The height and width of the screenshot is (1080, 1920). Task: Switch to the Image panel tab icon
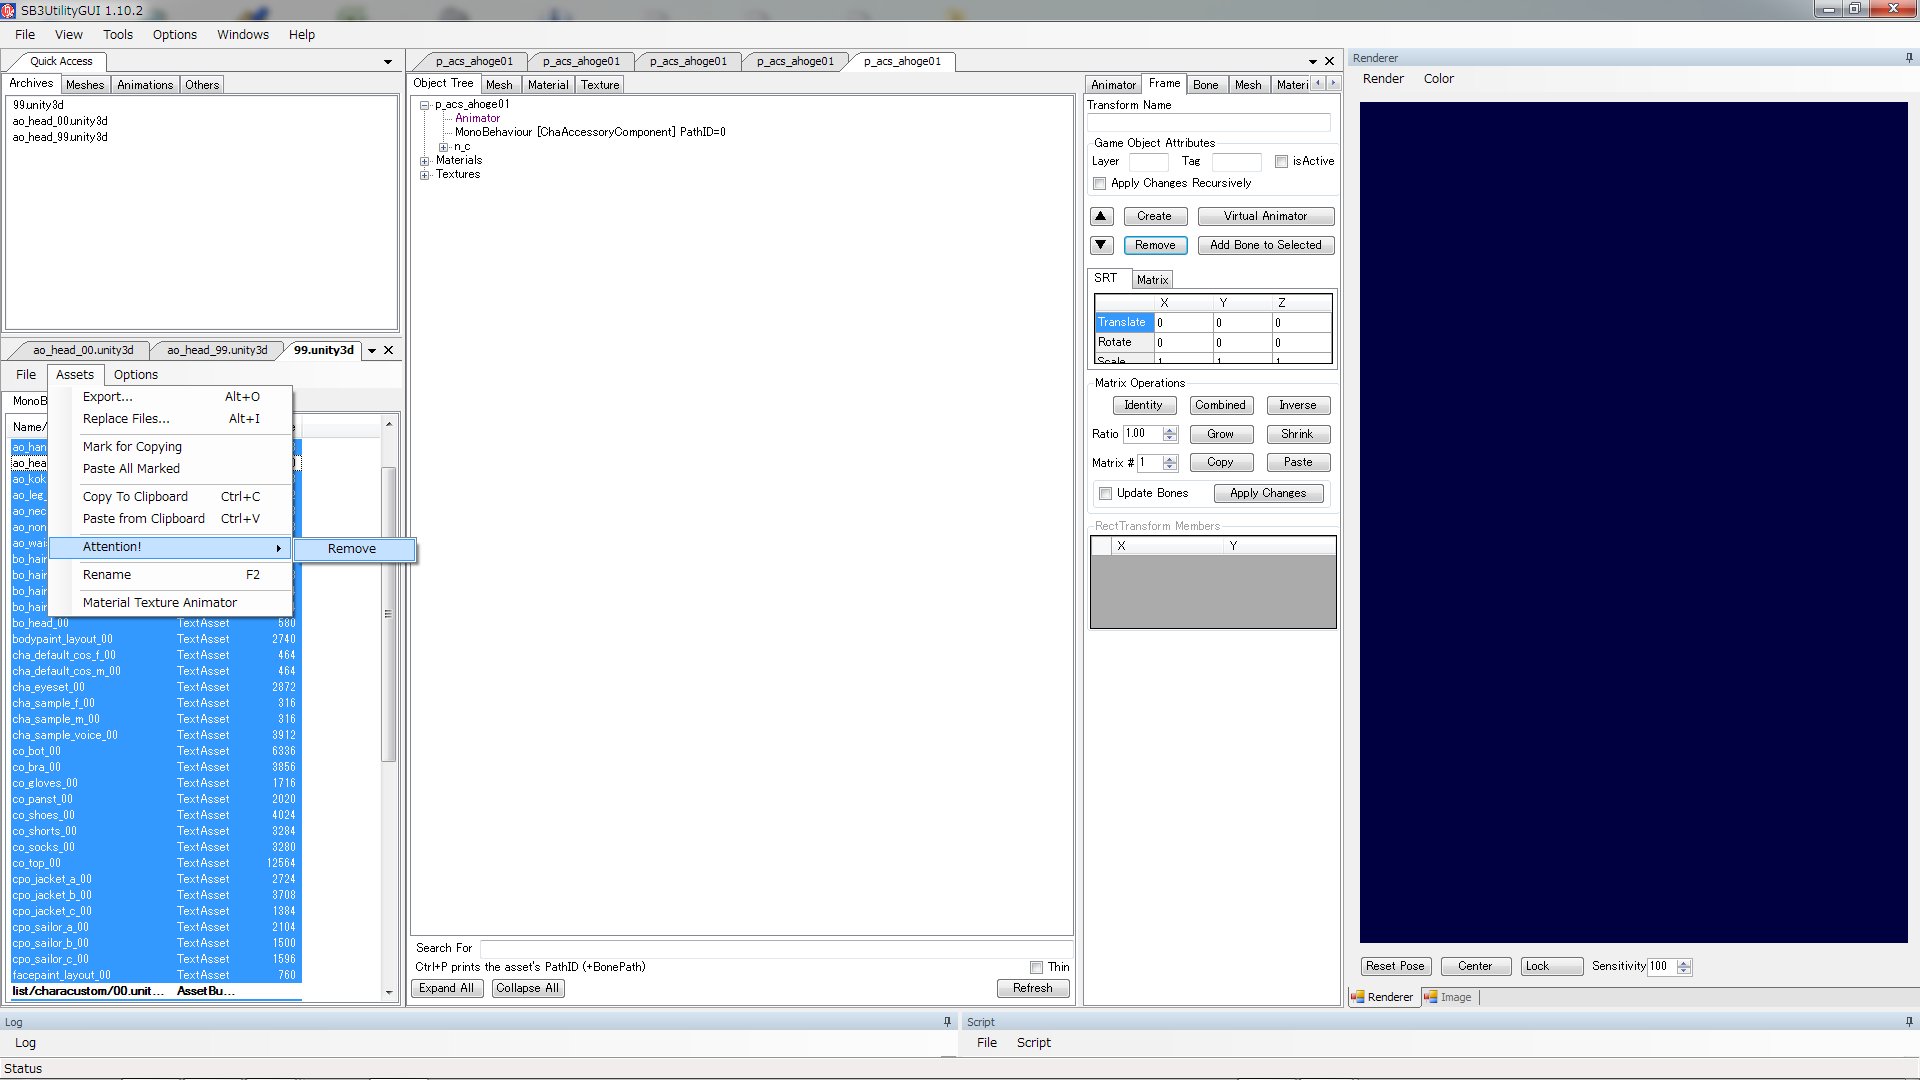pos(1431,997)
